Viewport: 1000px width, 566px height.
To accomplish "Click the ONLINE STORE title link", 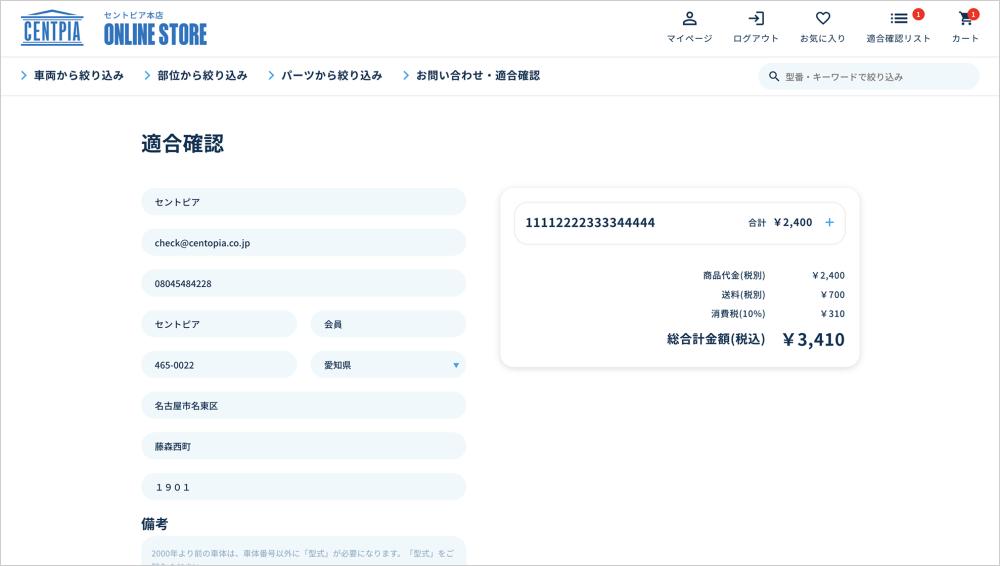I will [x=155, y=34].
